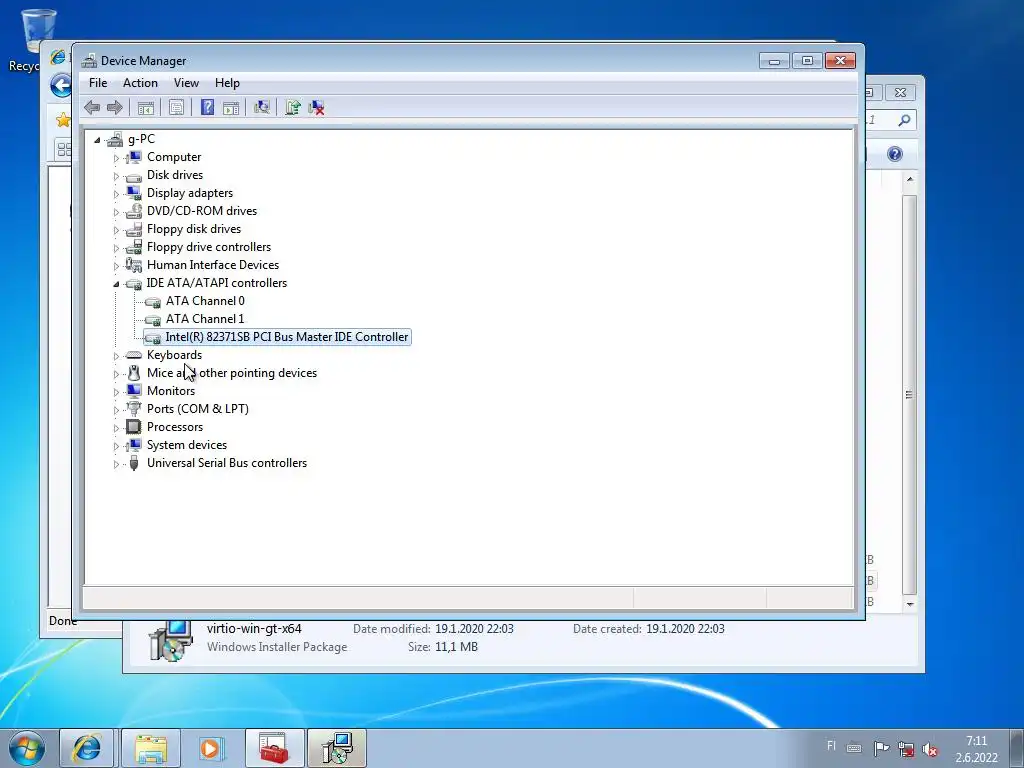Select Intel(R) 82371SB PCI Bus Master IDE Controller
Viewport: 1024px width, 768px height.
point(287,337)
